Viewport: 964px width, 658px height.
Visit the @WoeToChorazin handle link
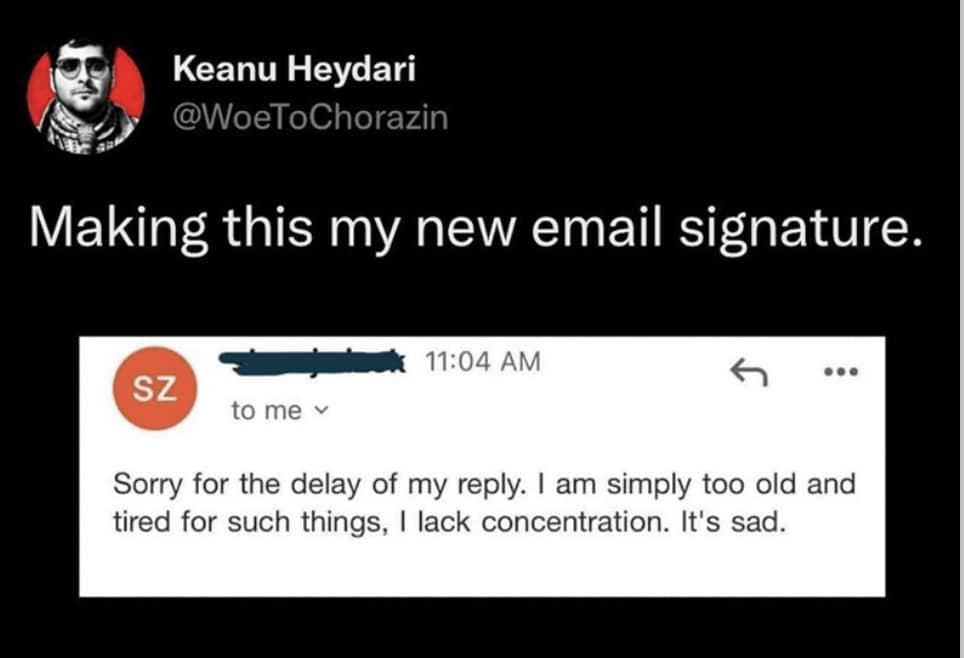pos(310,117)
